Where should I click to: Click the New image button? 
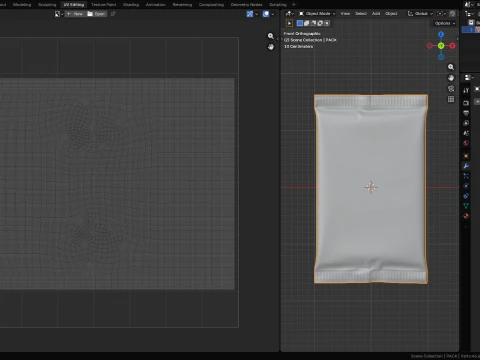(75, 14)
